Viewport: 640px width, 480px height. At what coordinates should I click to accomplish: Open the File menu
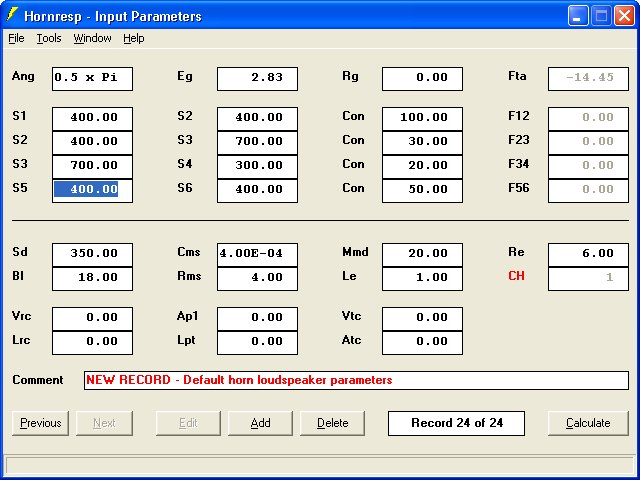pyautogui.click(x=16, y=38)
